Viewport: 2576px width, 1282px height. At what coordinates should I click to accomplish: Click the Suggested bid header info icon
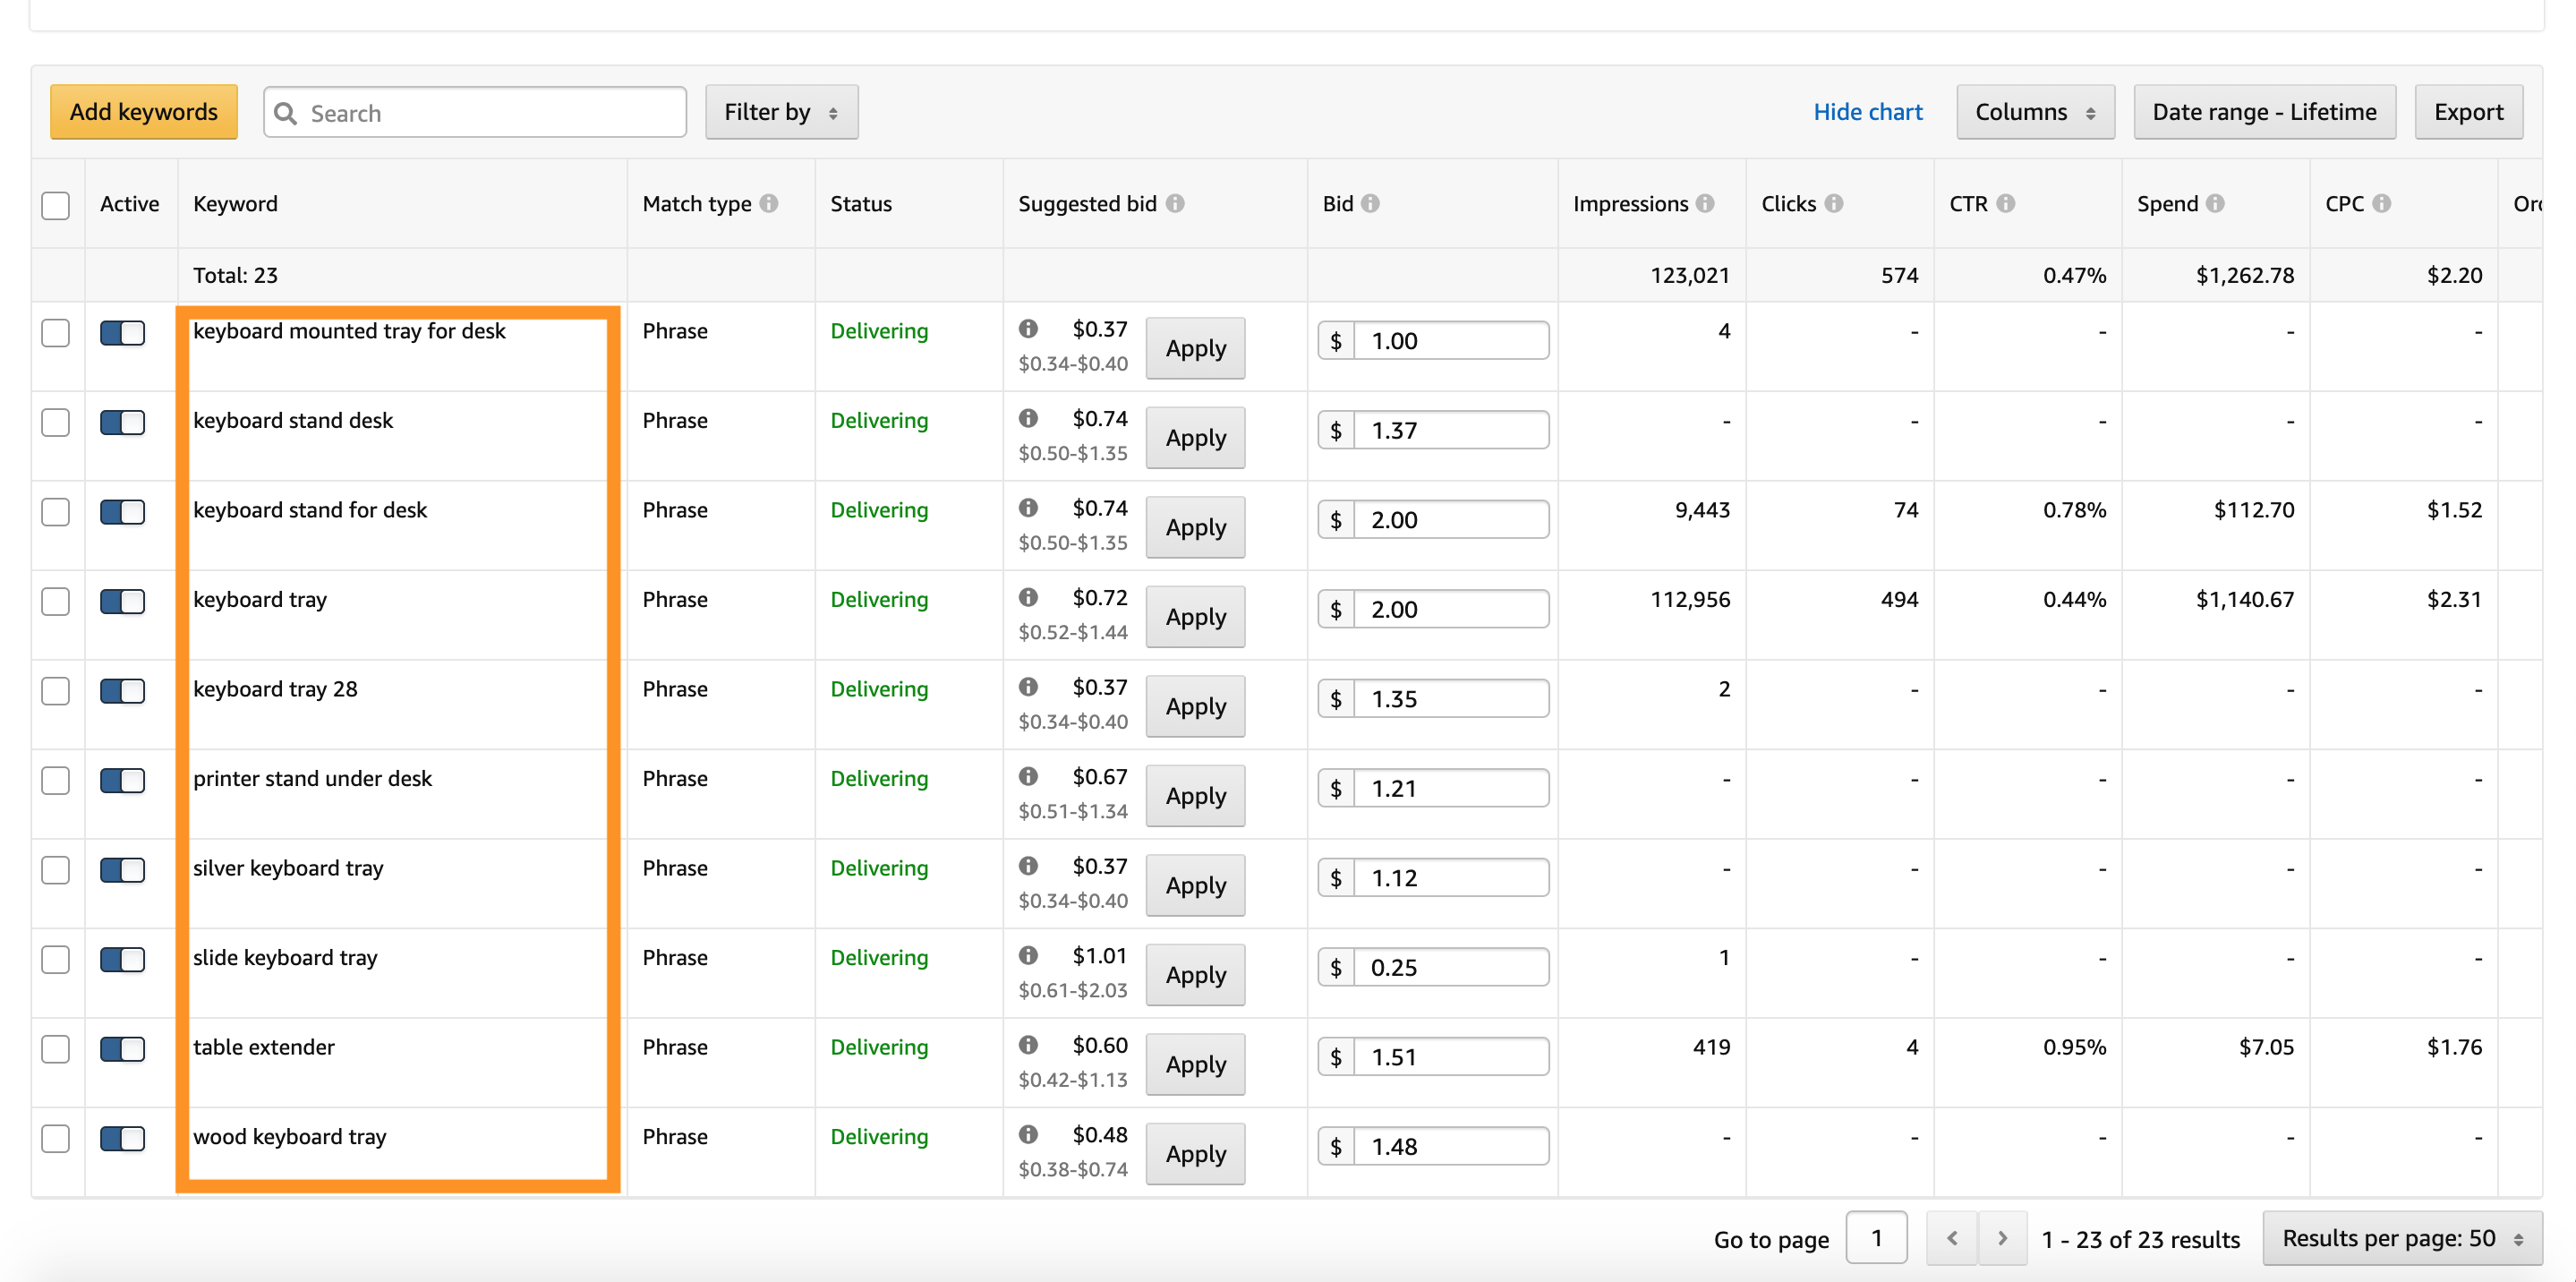[x=1175, y=203]
